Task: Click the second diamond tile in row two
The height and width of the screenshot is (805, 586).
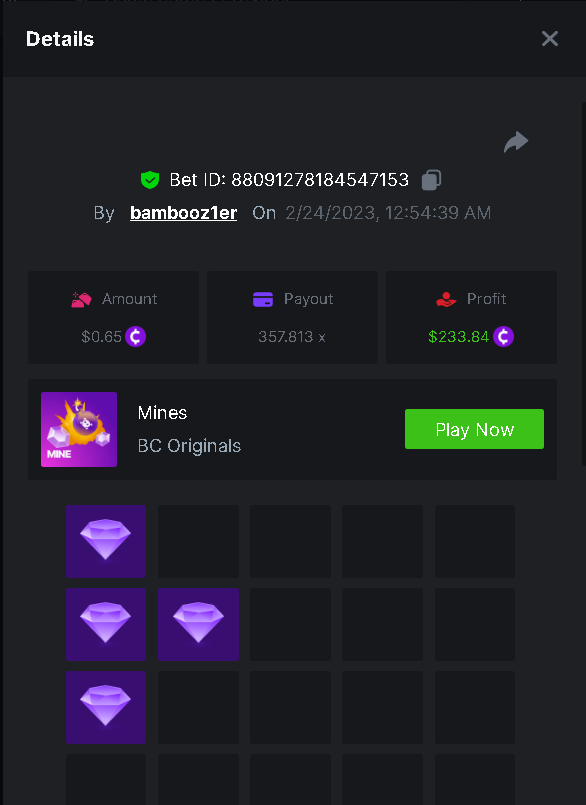Action: click(x=198, y=624)
